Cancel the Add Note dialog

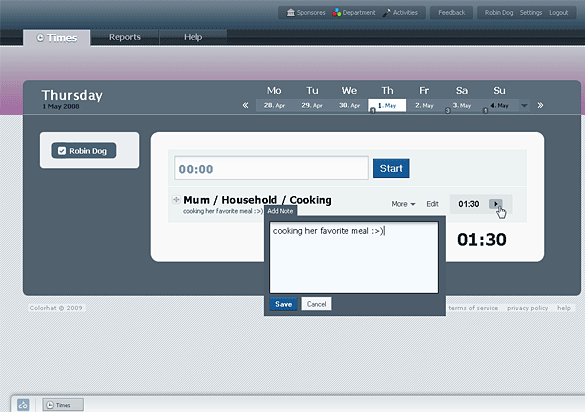click(x=316, y=304)
